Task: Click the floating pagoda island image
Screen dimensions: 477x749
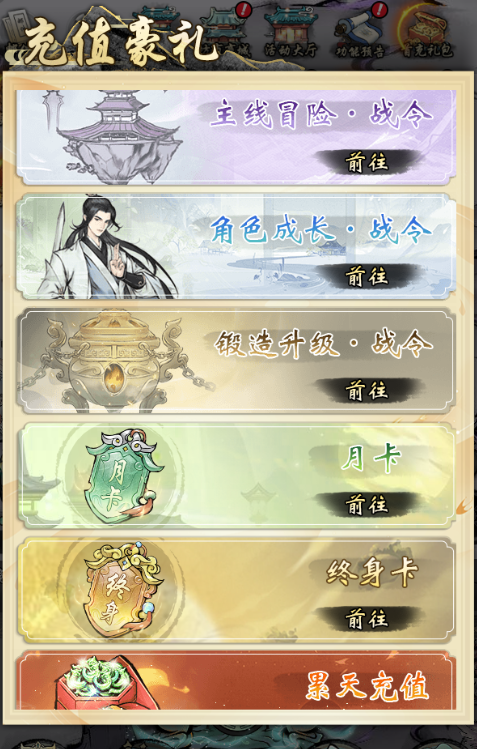Action: coord(115,137)
